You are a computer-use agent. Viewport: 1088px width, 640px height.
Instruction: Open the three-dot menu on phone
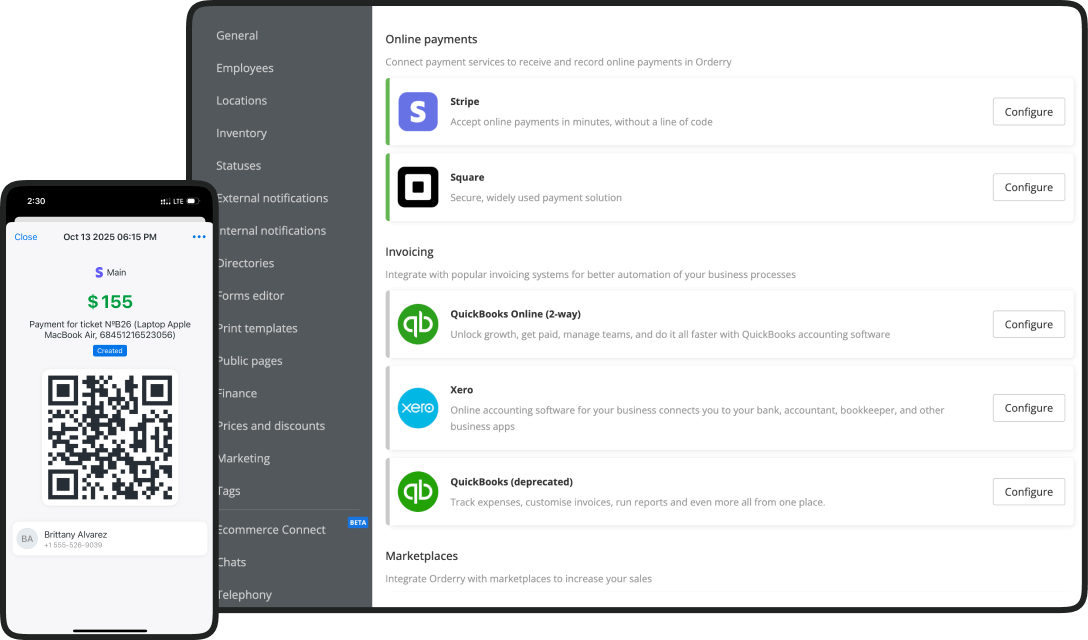pos(199,237)
